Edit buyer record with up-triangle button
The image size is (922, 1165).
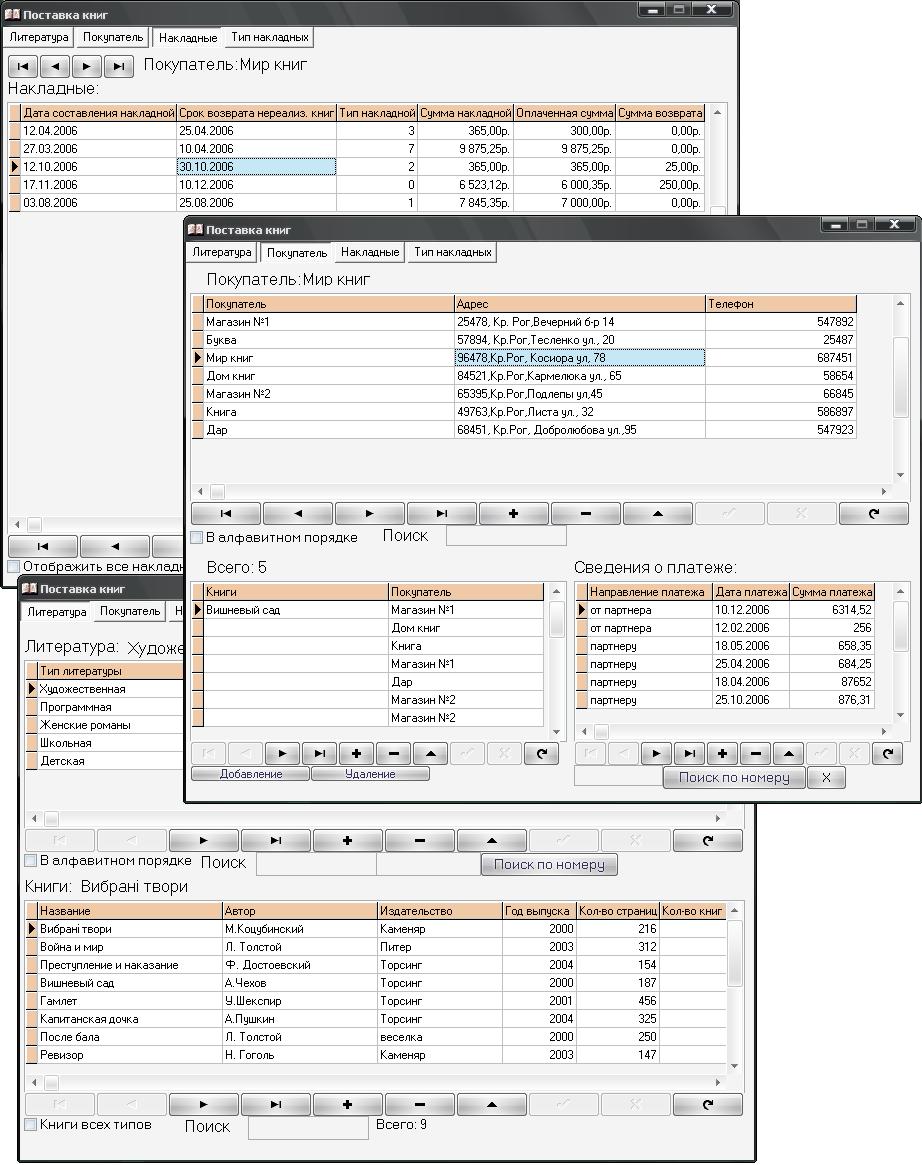[658, 513]
